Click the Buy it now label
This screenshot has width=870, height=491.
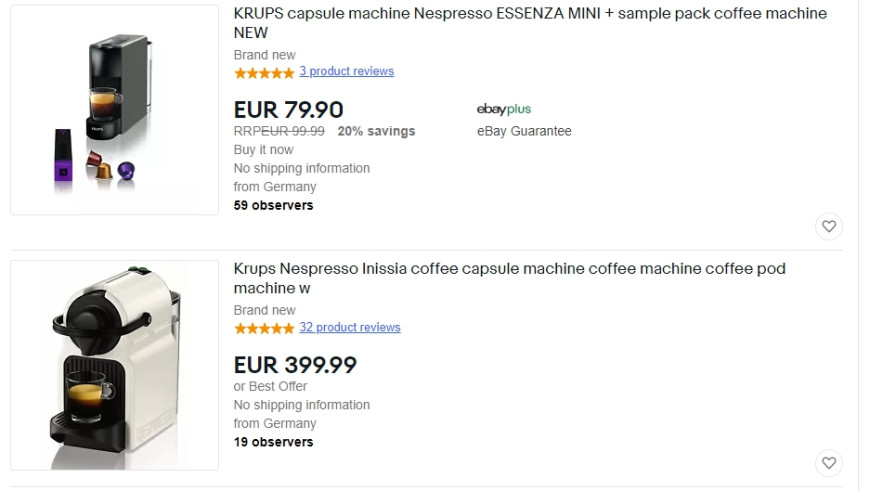(x=264, y=150)
